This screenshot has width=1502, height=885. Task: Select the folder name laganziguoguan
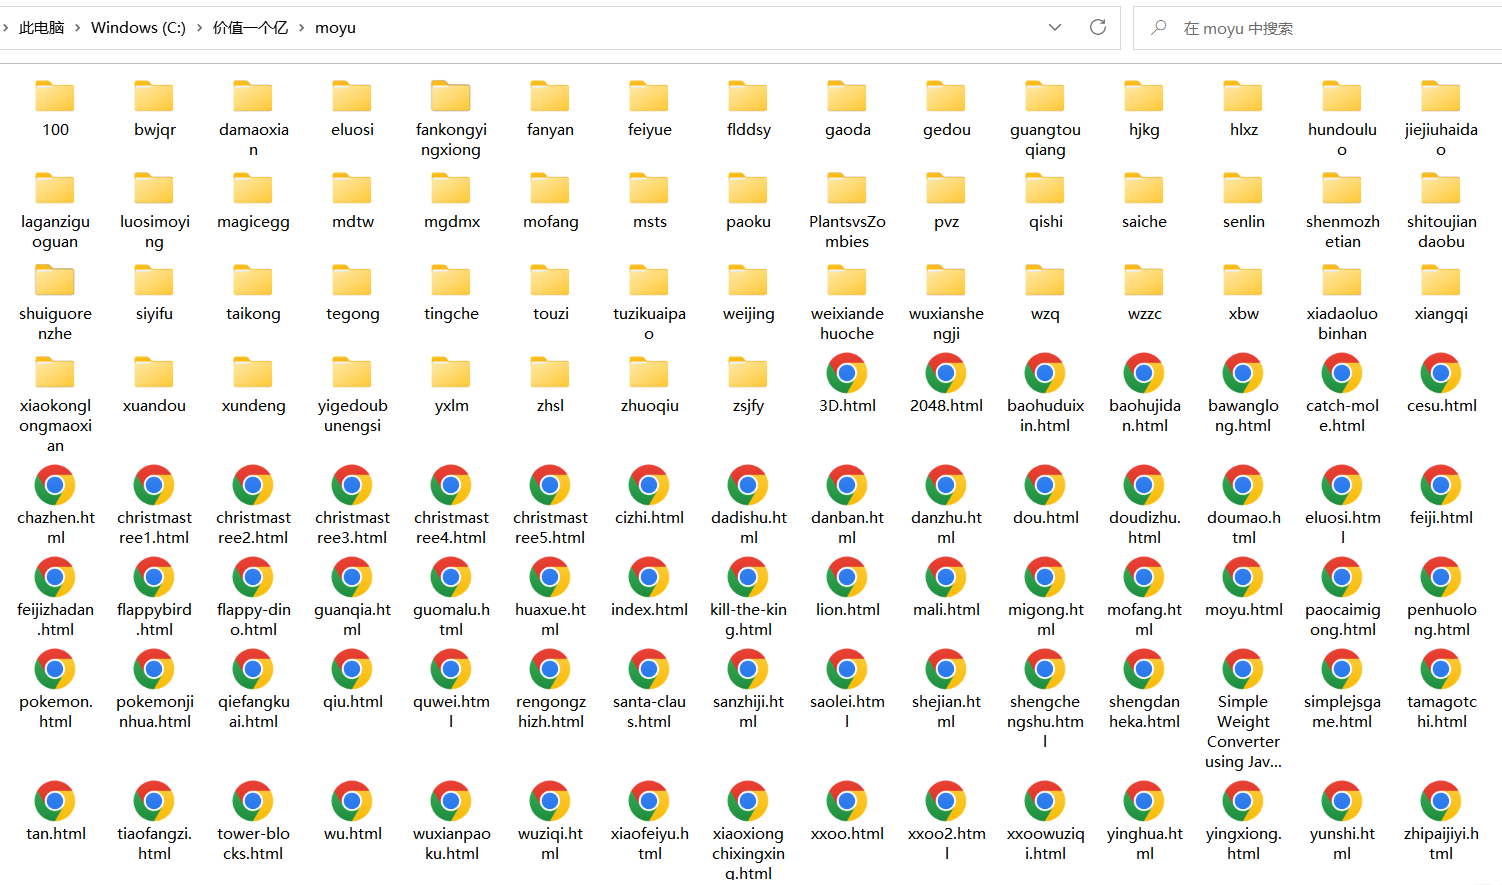click(55, 232)
